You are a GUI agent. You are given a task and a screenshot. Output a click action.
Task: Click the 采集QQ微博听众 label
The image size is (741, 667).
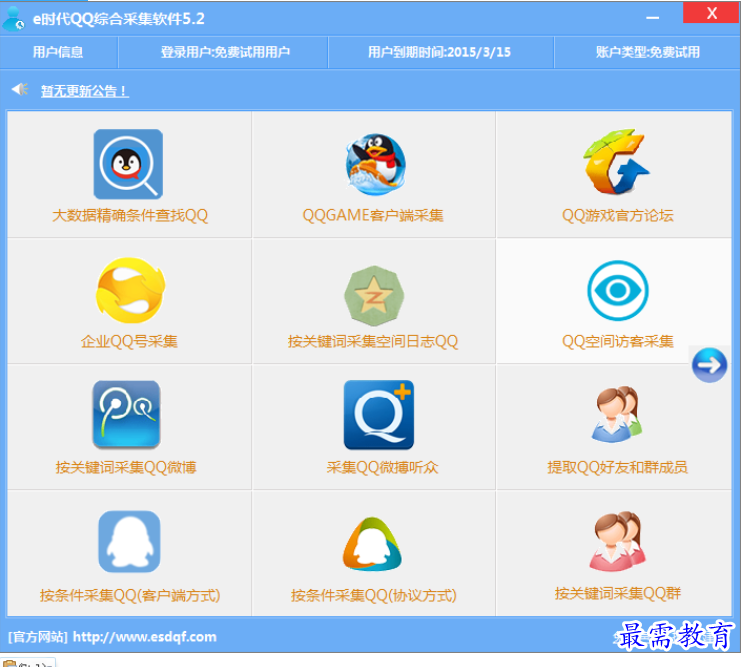pyautogui.click(x=382, y=468)
